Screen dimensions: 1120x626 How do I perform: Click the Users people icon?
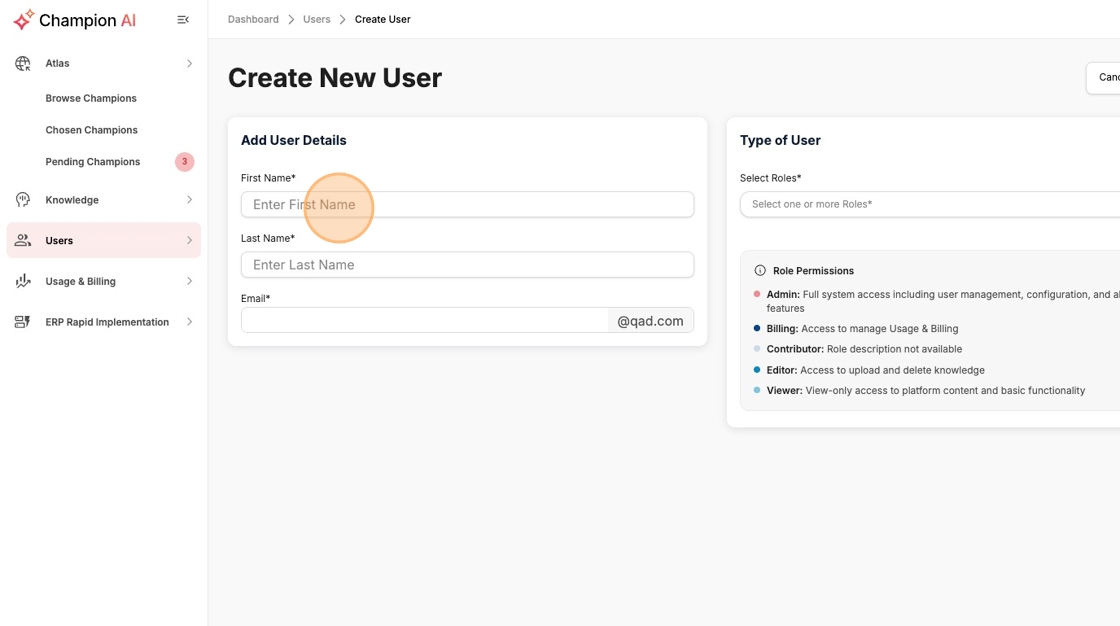[23, 241]
